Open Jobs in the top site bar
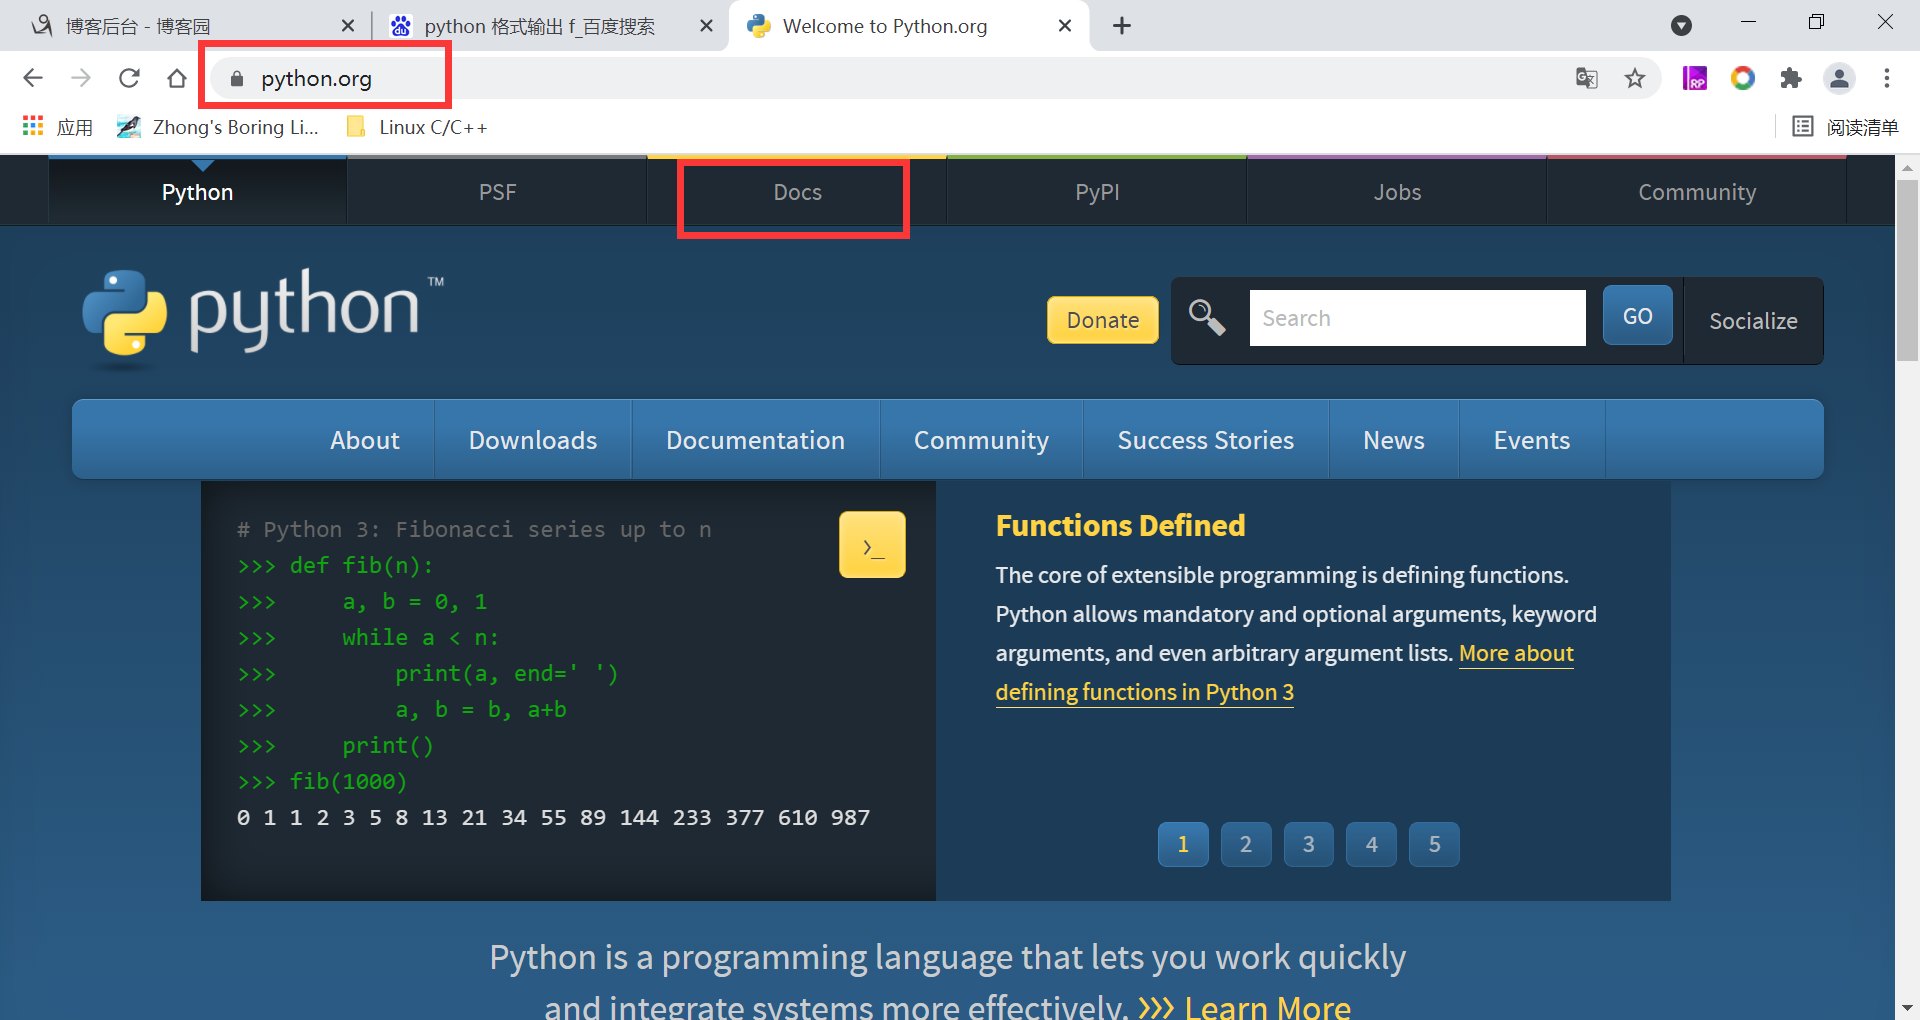The width and height of the screenshot is (1920, 1020). coord(1397,192)
